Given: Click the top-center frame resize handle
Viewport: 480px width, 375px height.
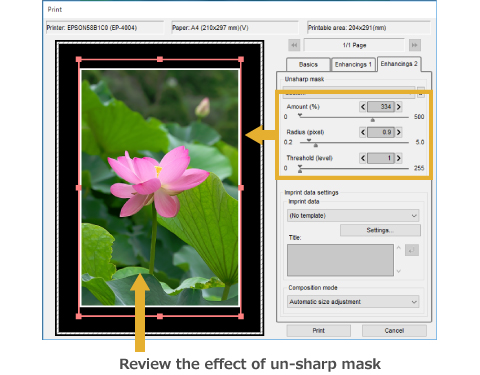Looking at the screenshot, I should [160, 59].
